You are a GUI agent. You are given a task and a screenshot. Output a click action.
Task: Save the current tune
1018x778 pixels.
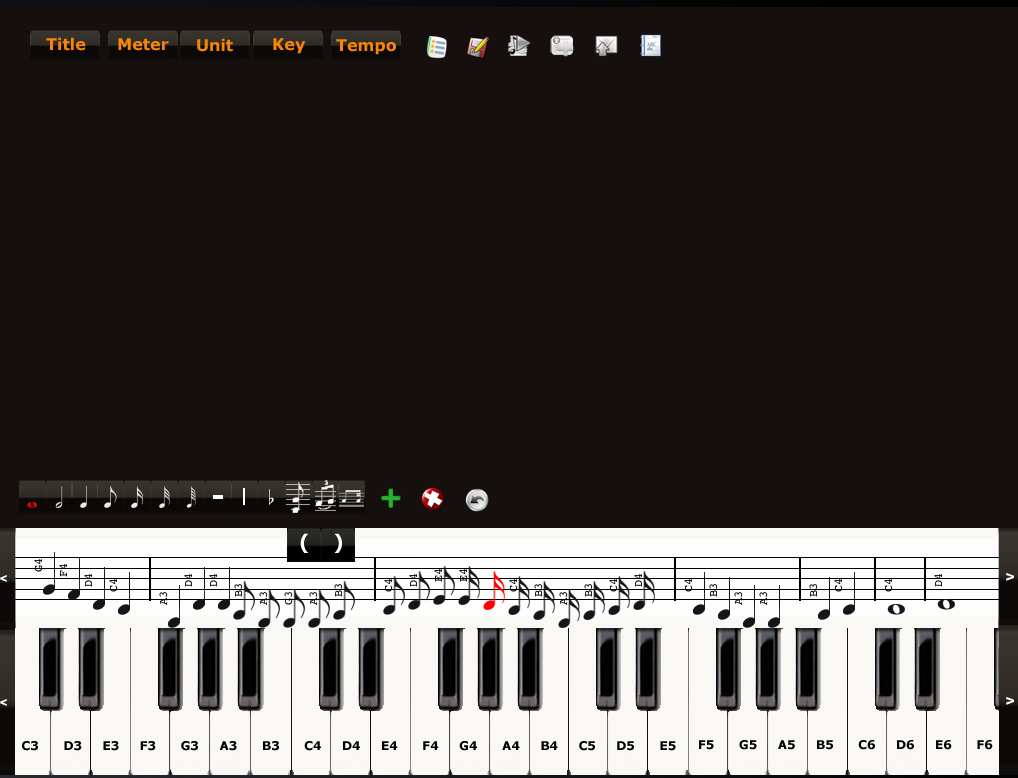pos(477,46)
